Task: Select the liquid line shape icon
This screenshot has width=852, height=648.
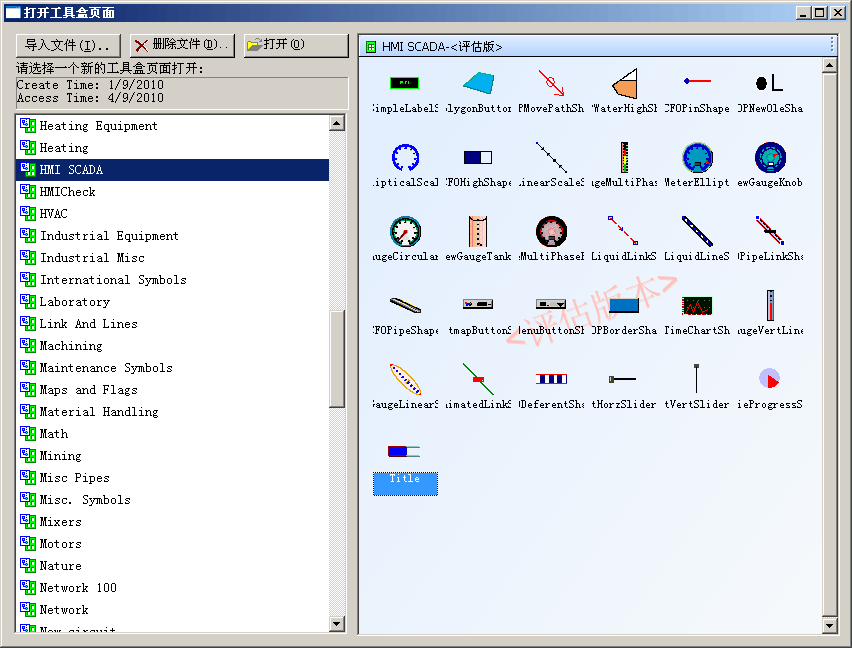Action: 696,232
